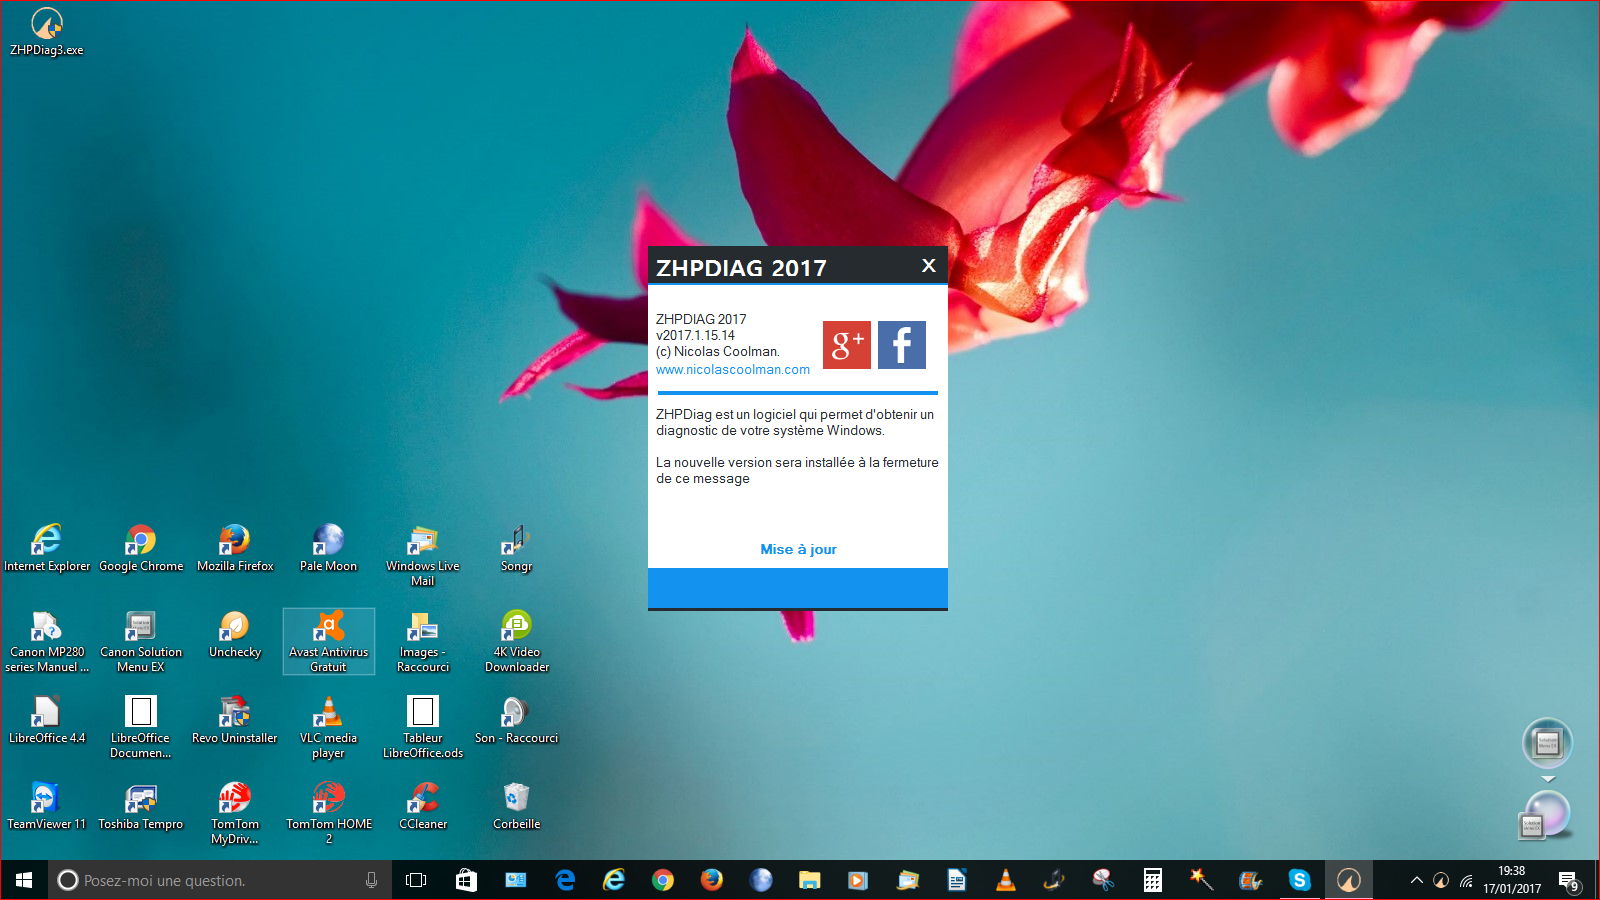
Task: Open the Calculator taskbar icon
Action: pyautogui.click(x=1153, y=880)
